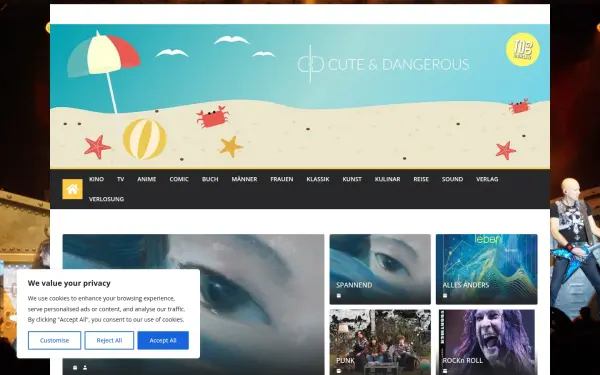This screenshot has width=600, height=375.
Task: Select COMIC in the navigation bar
Action: (x=179, y=179)
